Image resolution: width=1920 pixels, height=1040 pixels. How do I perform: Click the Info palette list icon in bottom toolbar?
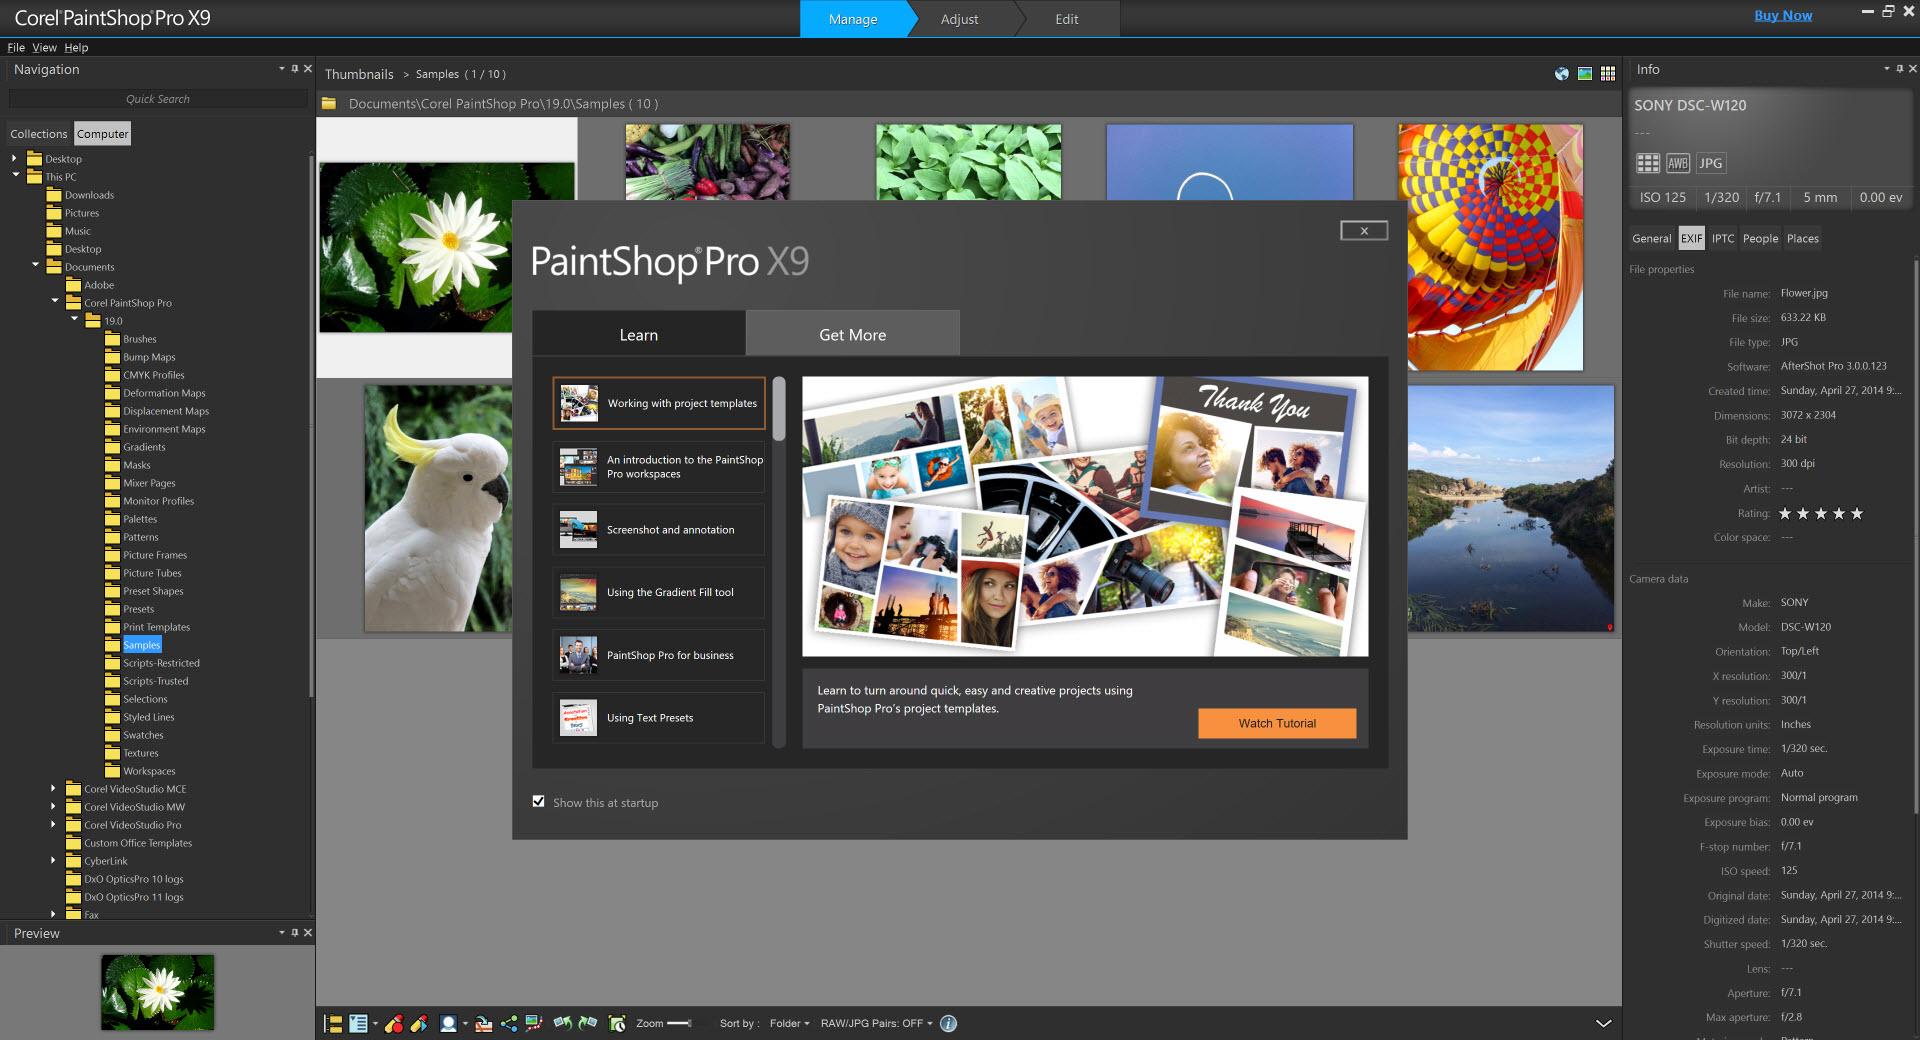(358, 1023)
